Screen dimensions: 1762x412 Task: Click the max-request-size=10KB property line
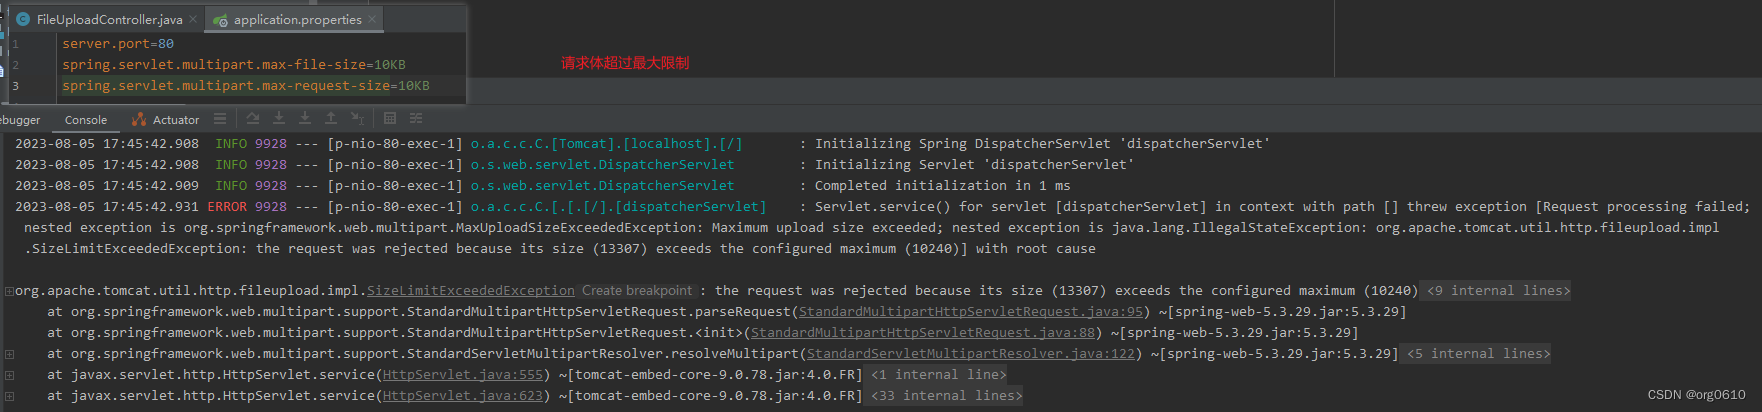pos(246,86)
